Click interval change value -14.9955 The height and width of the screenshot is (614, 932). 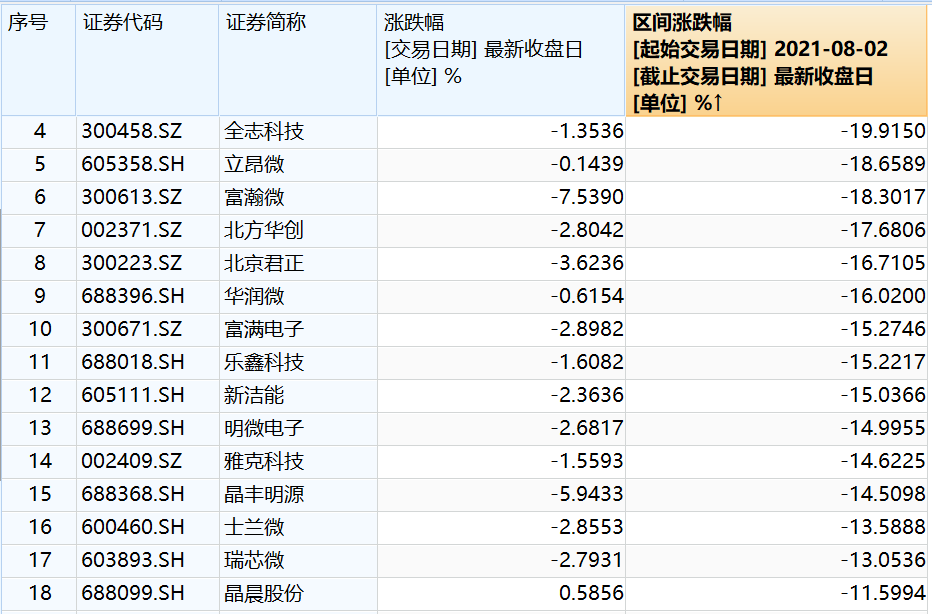click(x=883, y=428)
